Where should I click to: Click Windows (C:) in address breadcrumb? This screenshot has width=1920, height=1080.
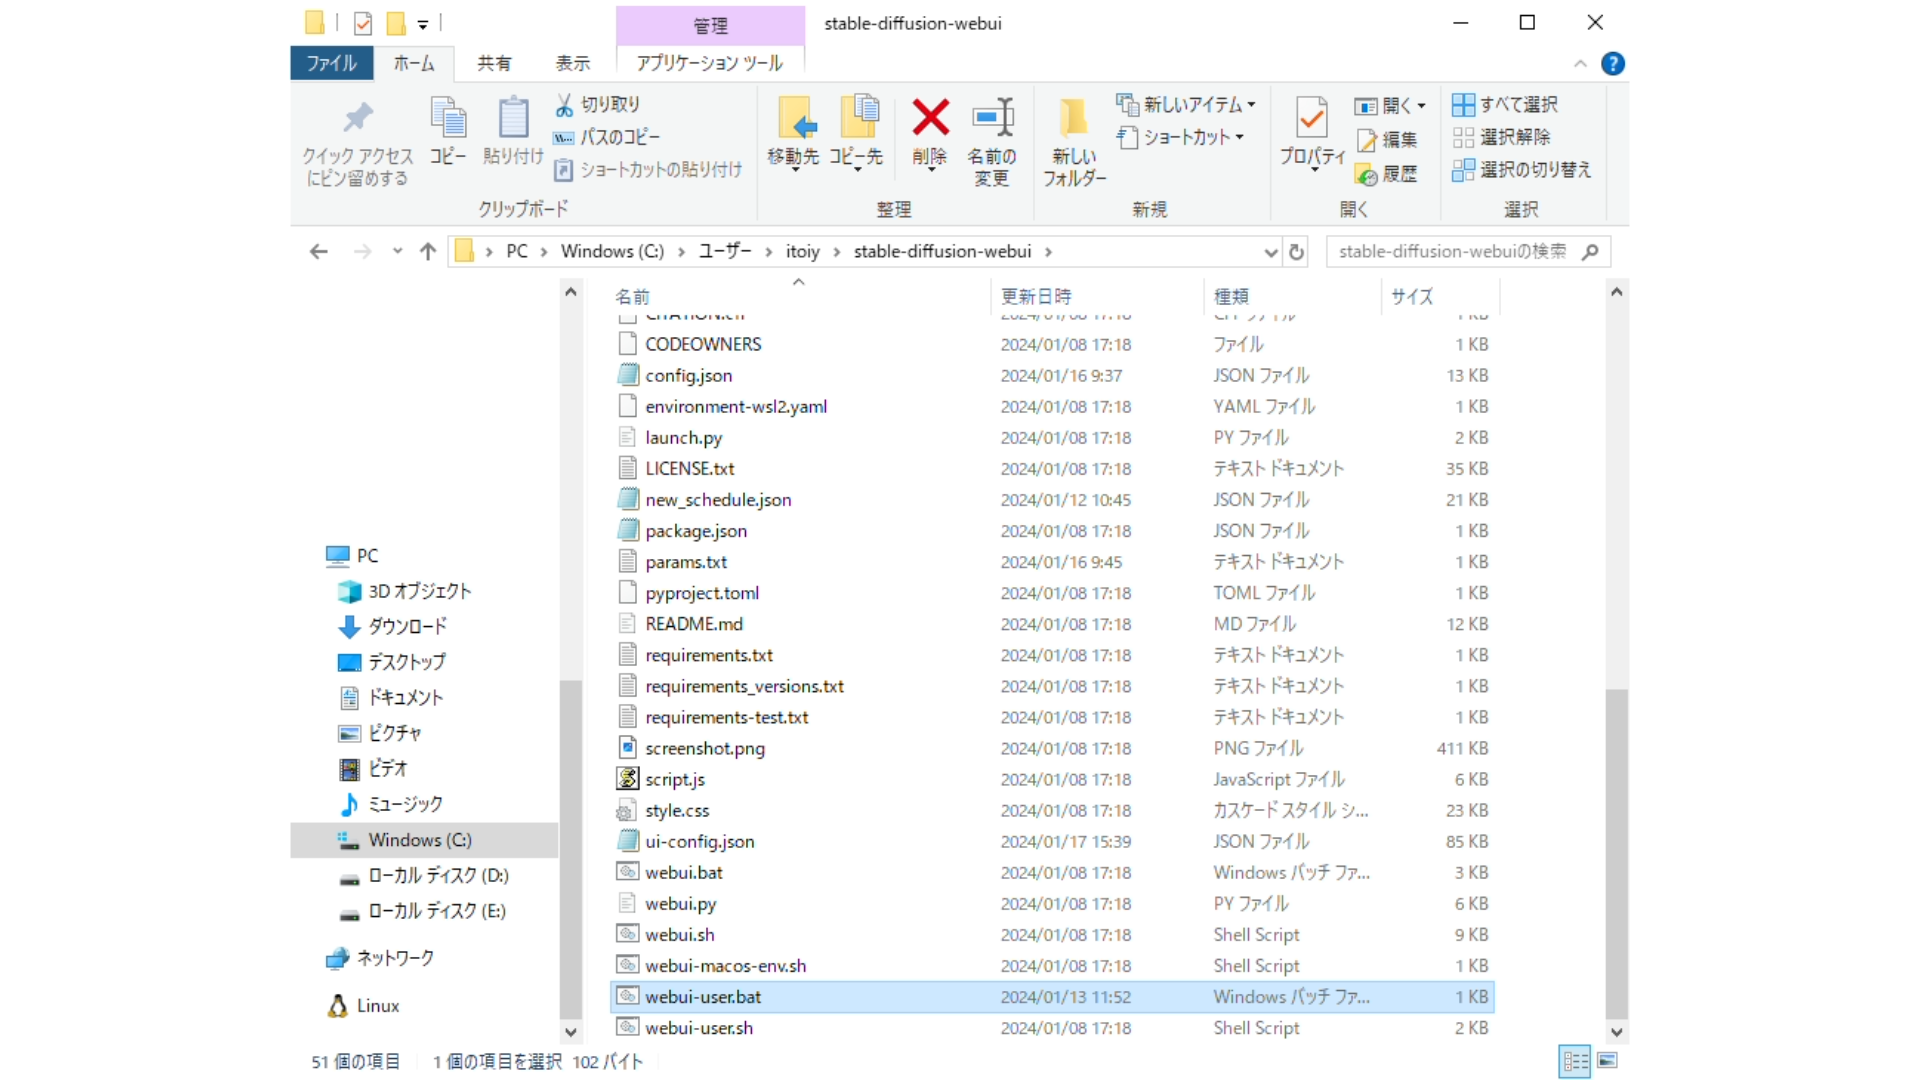coord(612,252)
